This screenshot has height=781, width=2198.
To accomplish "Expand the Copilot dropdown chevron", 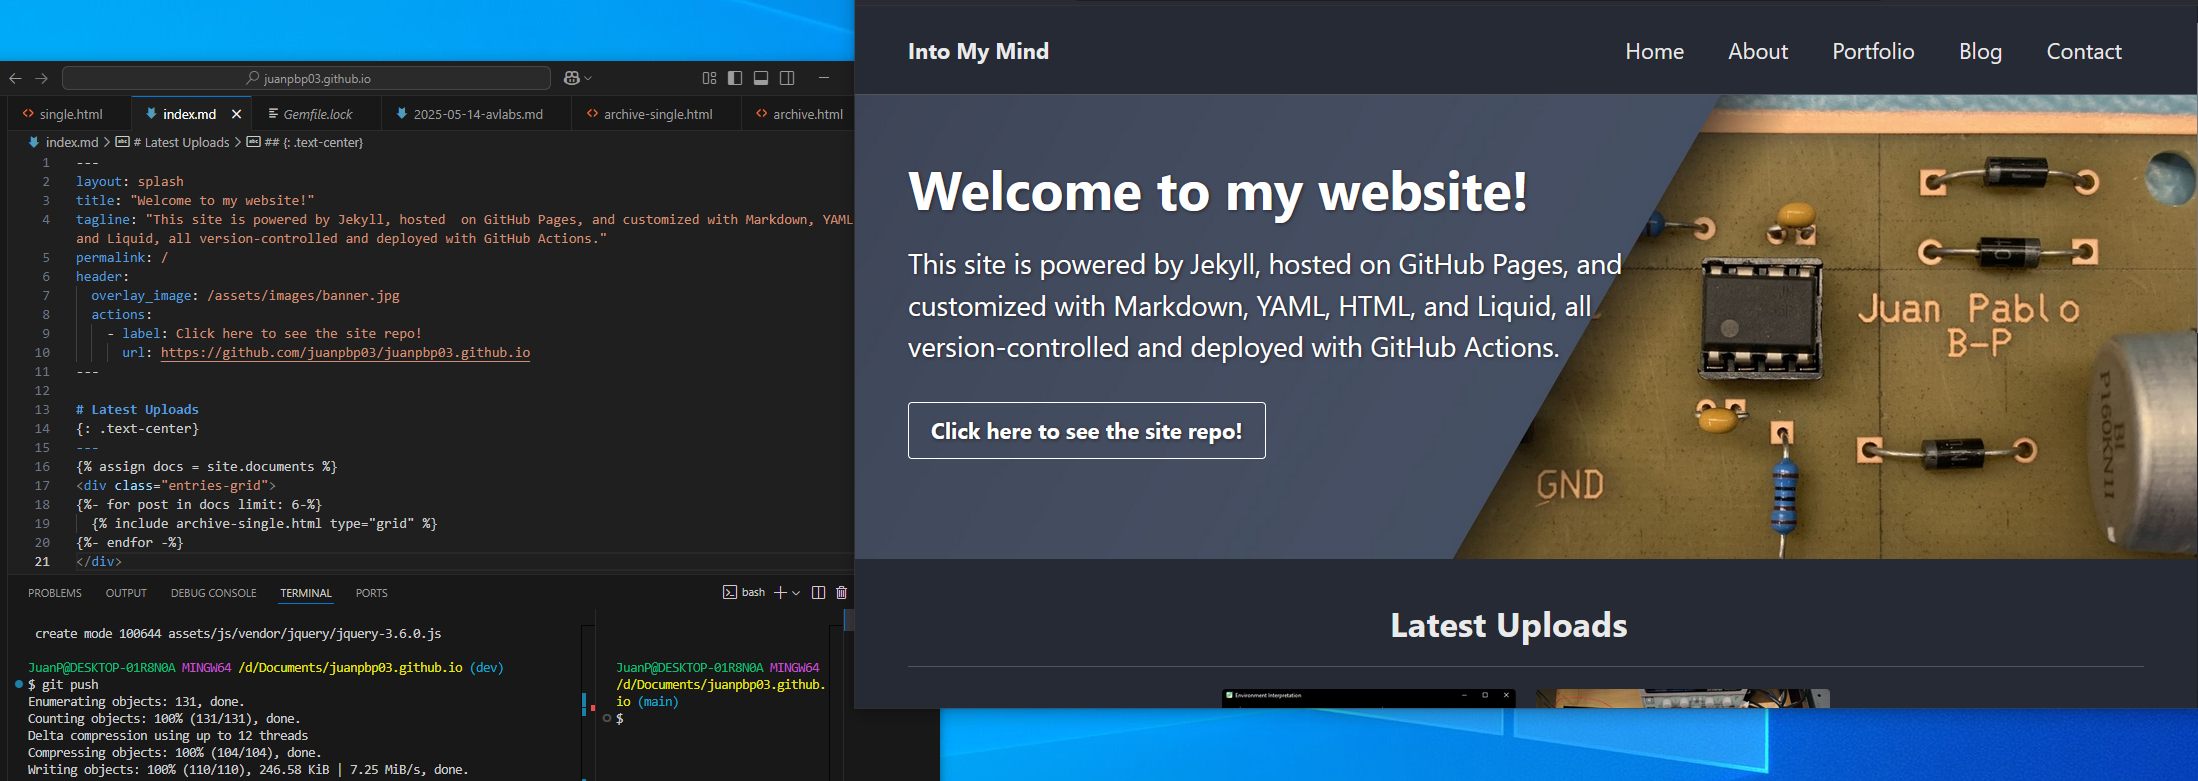I will click(x=588, y=78).
